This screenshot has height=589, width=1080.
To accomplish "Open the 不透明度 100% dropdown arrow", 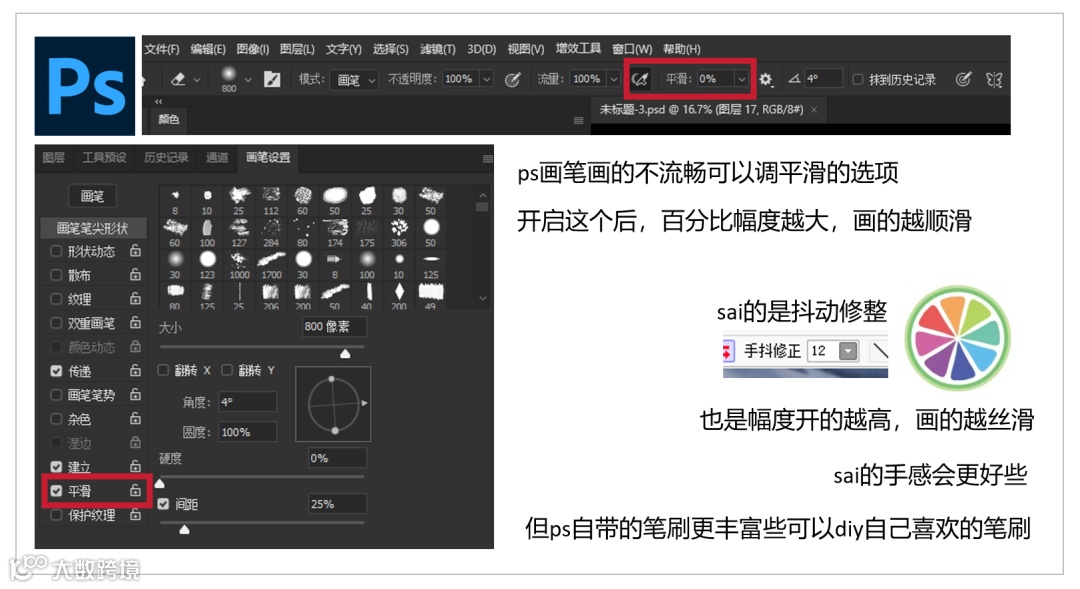I will (486, 79).
